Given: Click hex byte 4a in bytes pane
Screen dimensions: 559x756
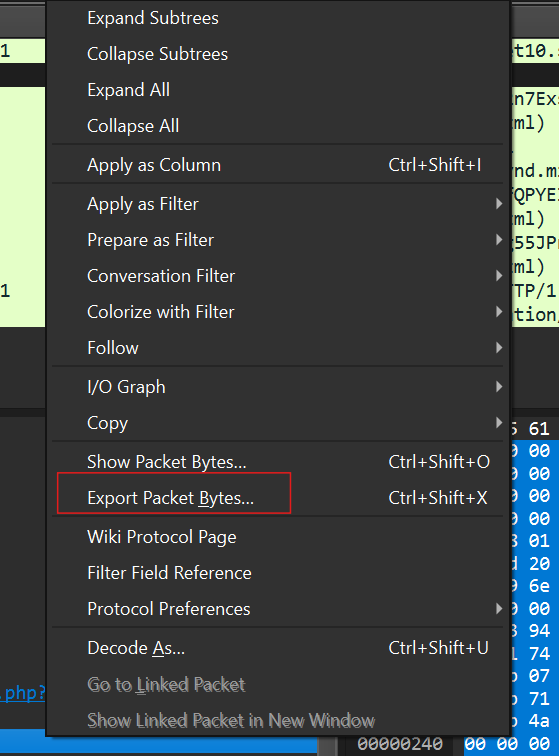Looking at the screenshot, I should click(x=539, y=721).
